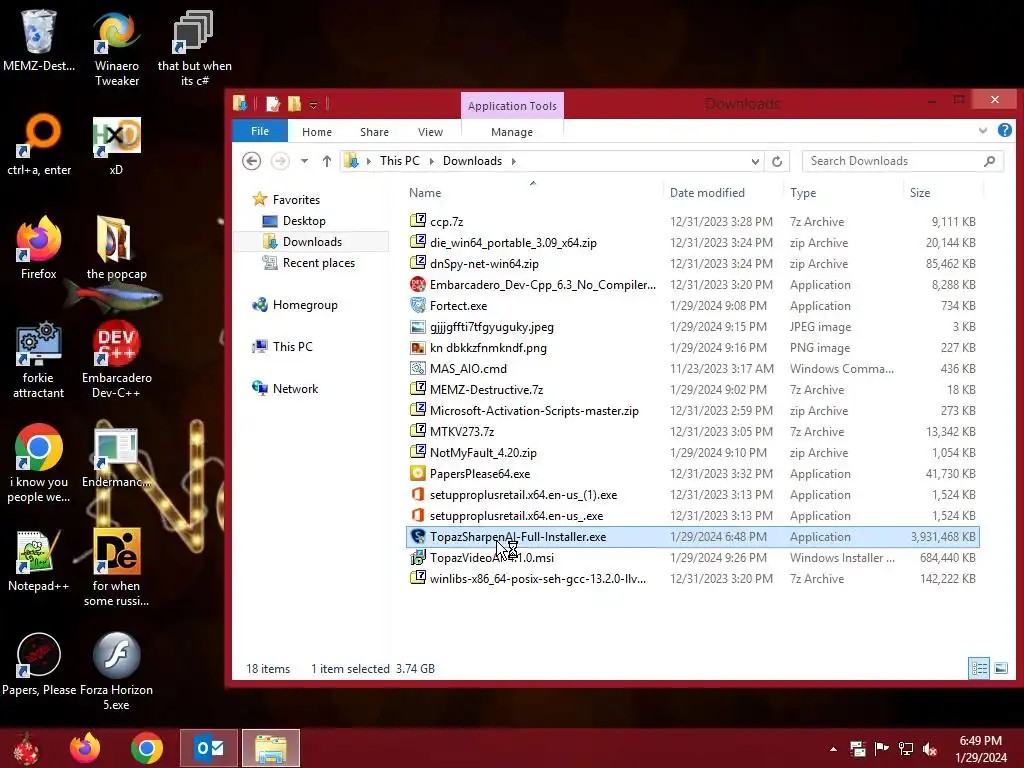Click the muted volume tray icon
The image size is (1024, 768).
[929, 749]
